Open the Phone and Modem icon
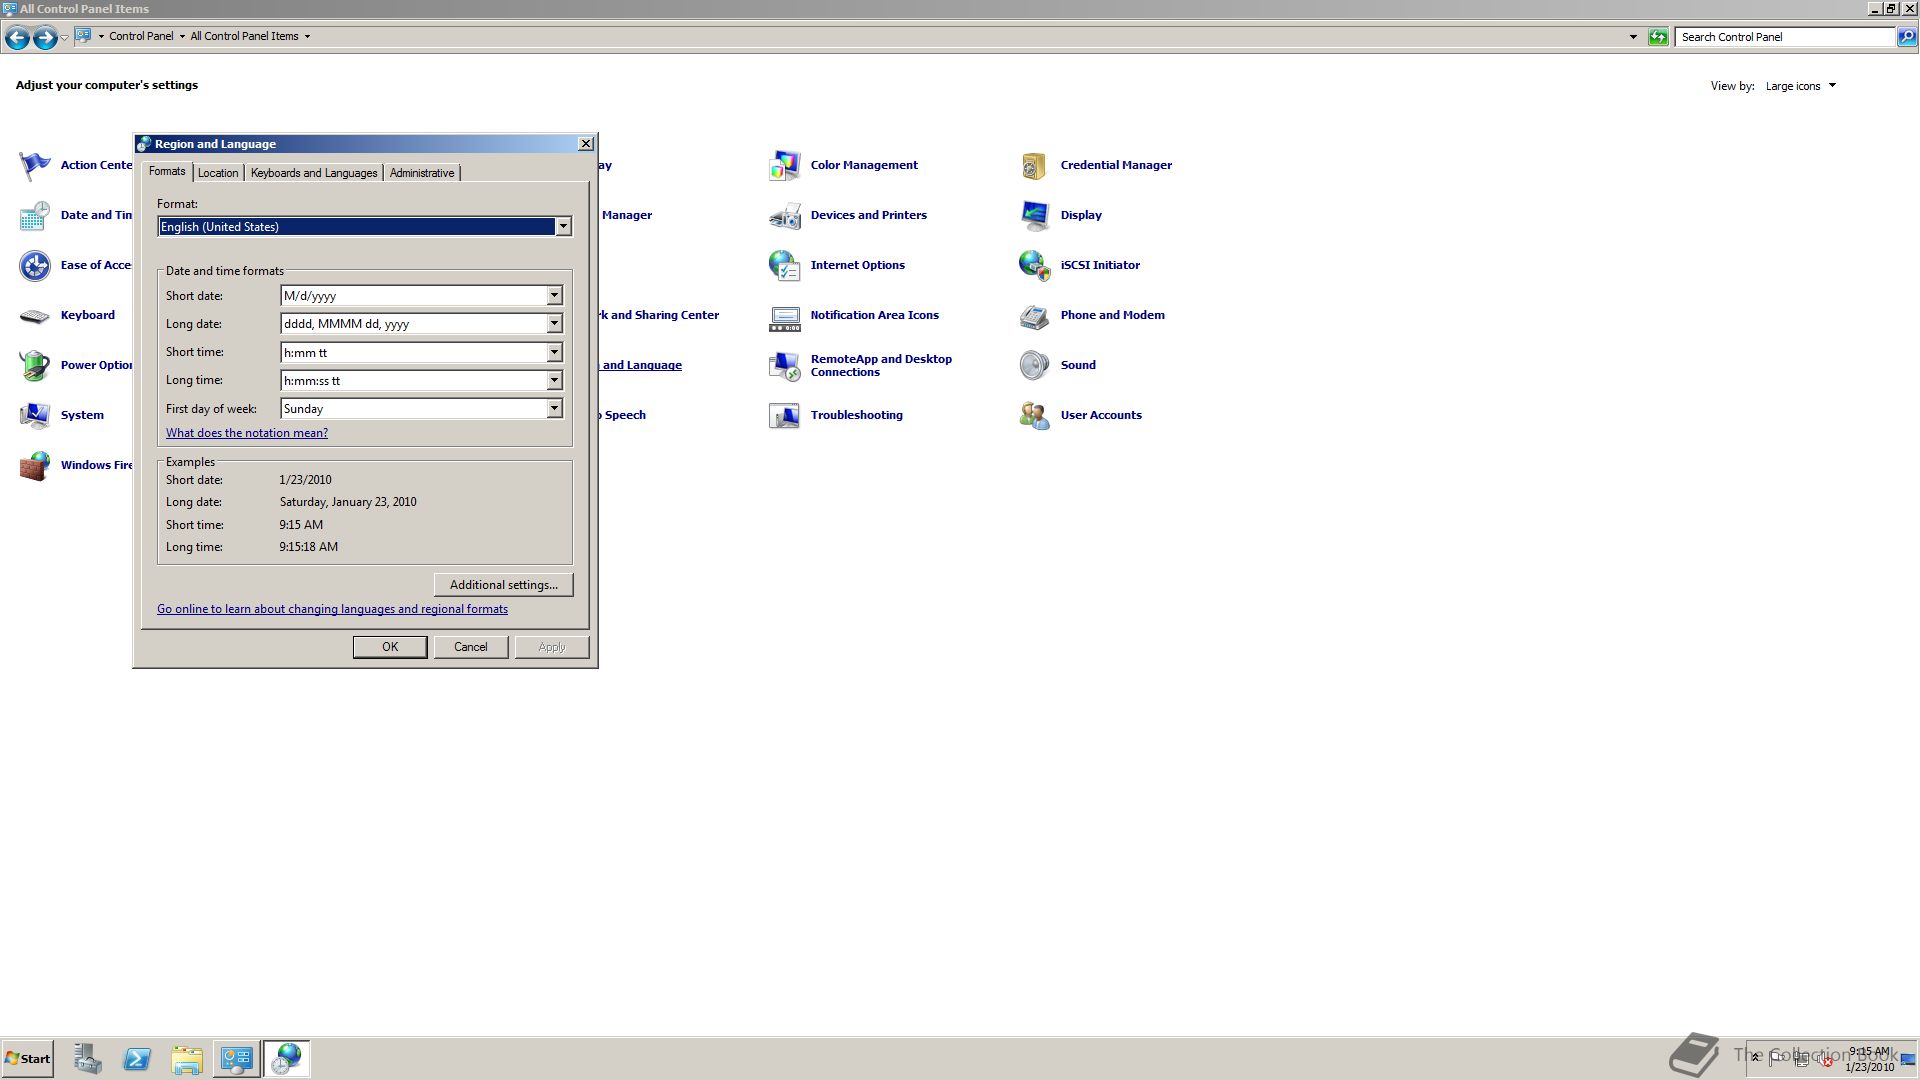The width and height of the screenshot is (1920, 1080). tap(1035, 315)
